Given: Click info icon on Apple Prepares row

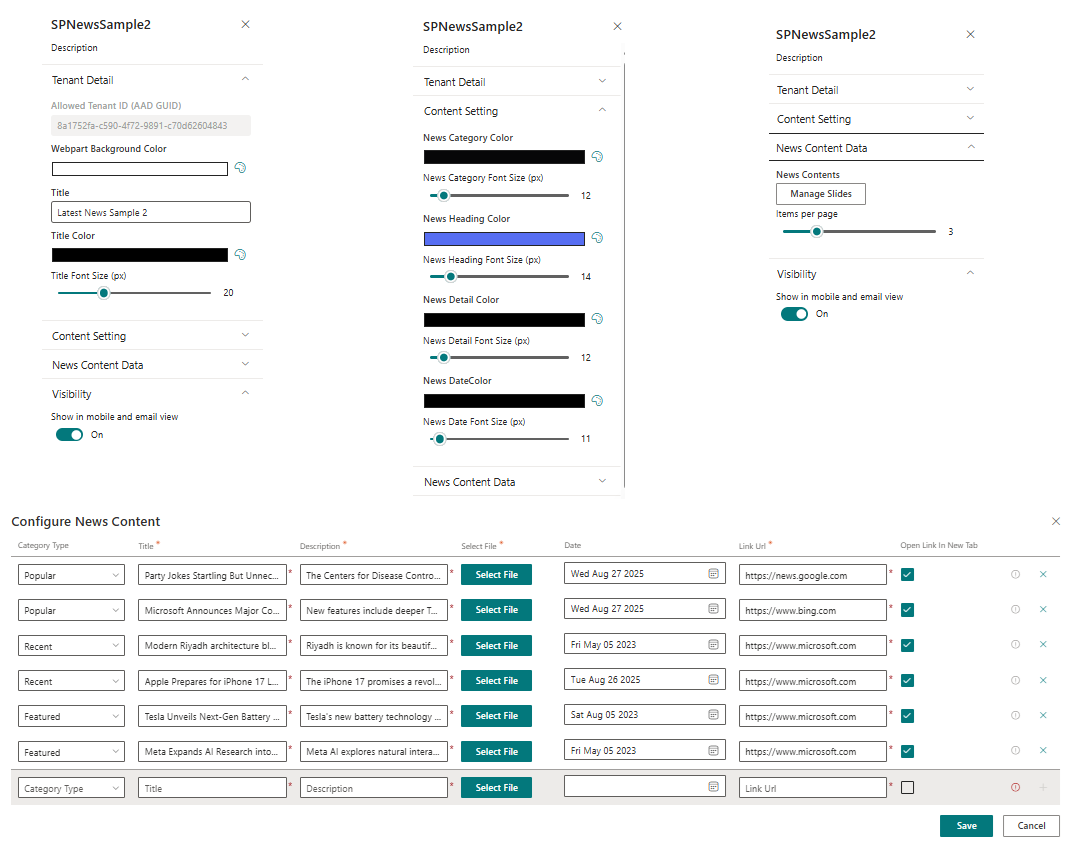Looking at the screenshot, I should (1015, 681).
